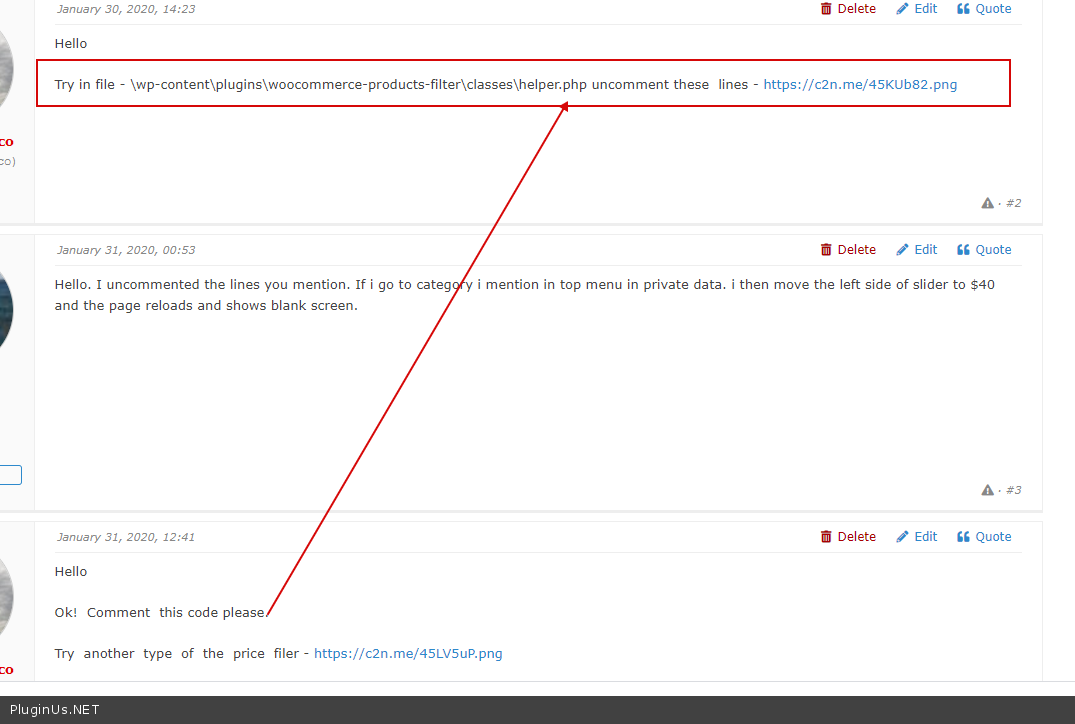The width and height of the screenshot is (1075, 724).
Task: Edit the January 30 14:23 post
Action: click(x=917, y=9)
